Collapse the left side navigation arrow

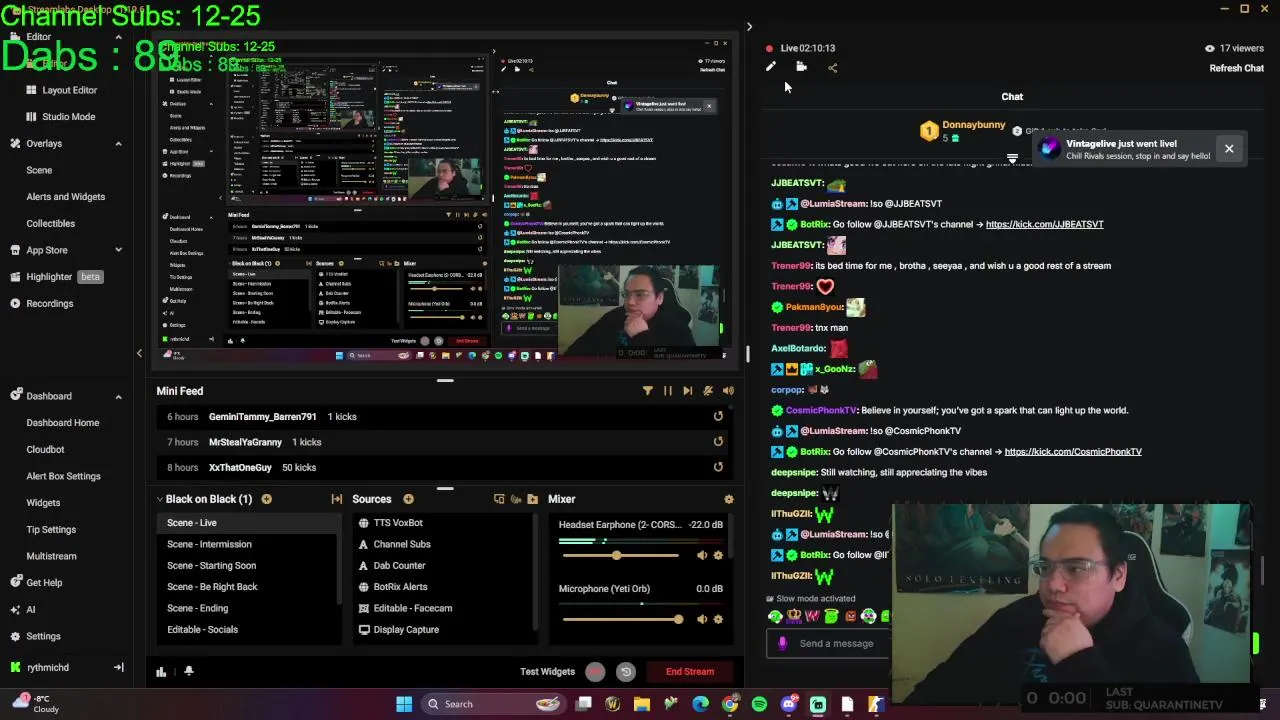coord(139,353)
